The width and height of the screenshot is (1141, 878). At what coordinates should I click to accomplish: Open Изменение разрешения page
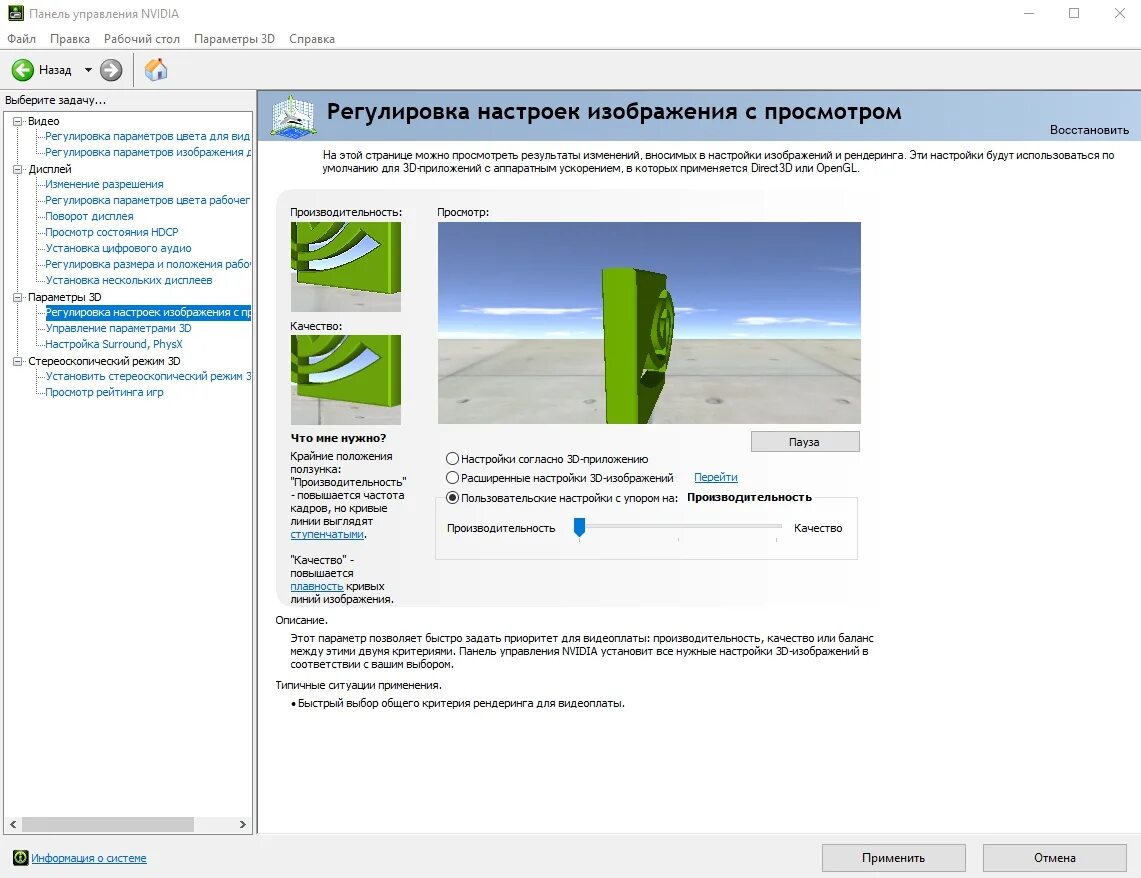pyautogui.click(x=104, y=184)
